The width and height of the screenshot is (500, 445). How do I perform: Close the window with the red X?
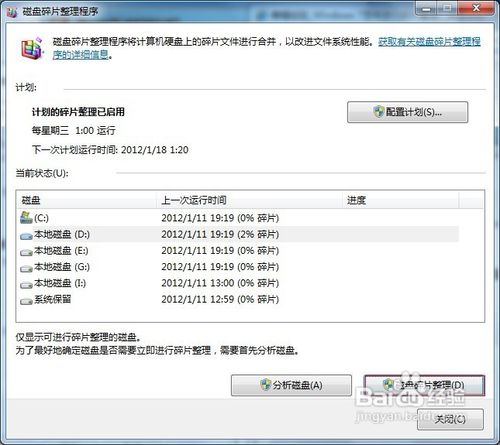[x=476, y=9]
